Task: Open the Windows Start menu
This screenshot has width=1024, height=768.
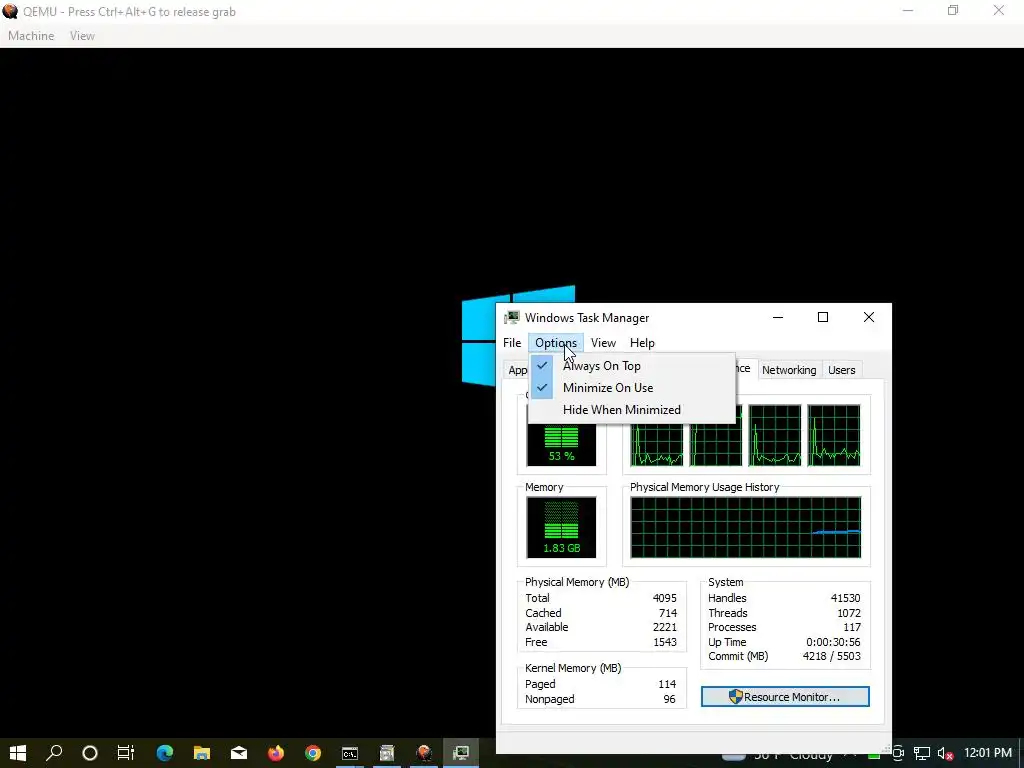Action: [18, 753]
